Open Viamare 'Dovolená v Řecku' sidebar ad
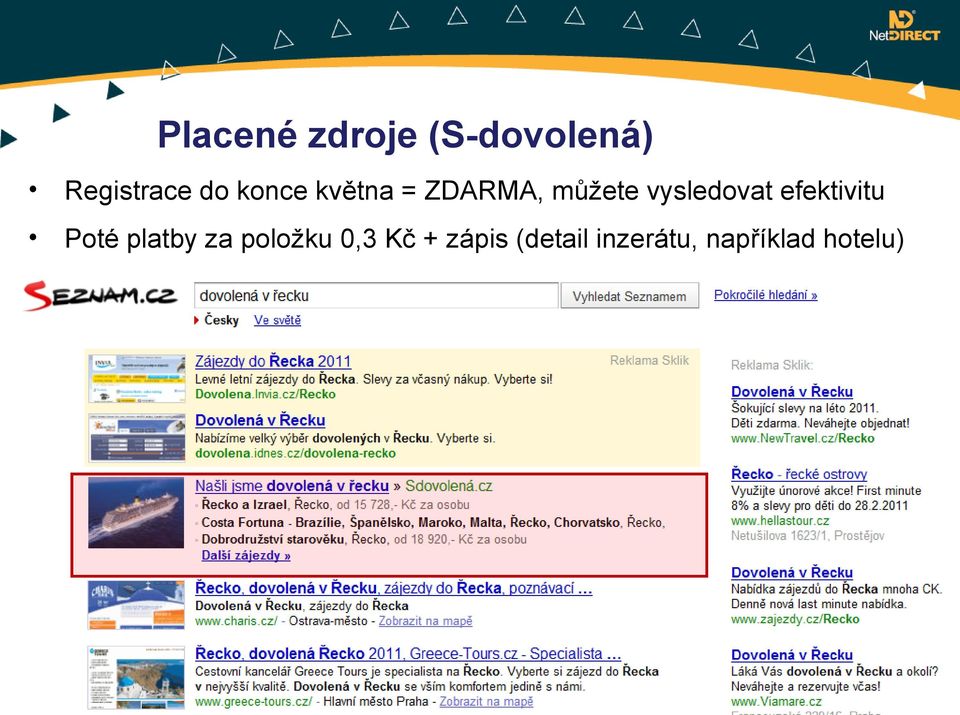Screen dimensions: 960x715 792,655
